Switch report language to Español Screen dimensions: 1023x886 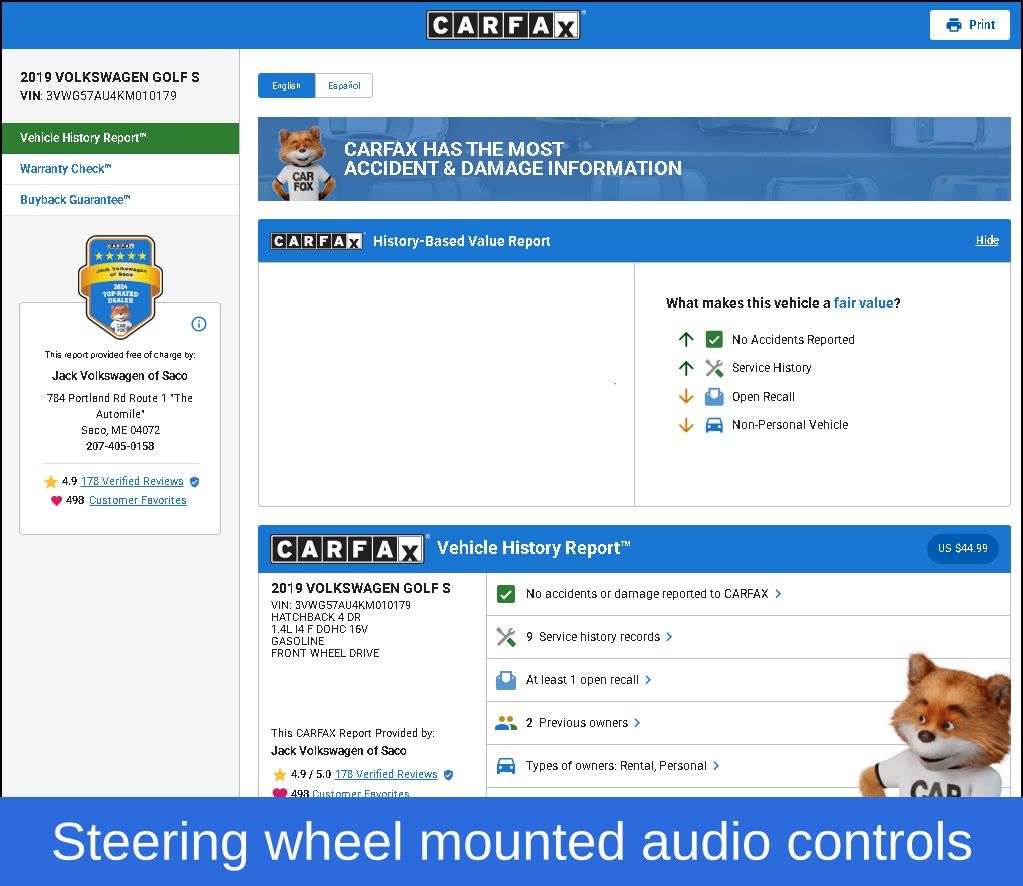pyautogui.click(x=344, y=86)
